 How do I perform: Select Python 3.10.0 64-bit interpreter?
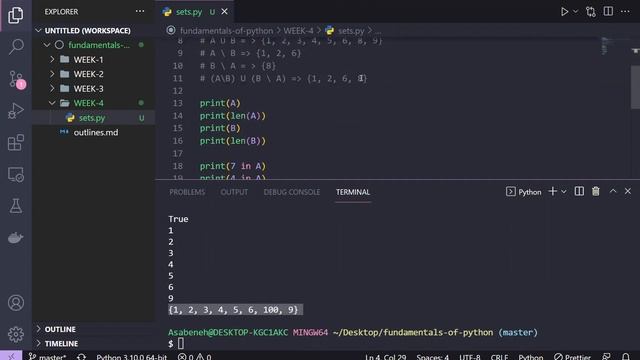131,356
